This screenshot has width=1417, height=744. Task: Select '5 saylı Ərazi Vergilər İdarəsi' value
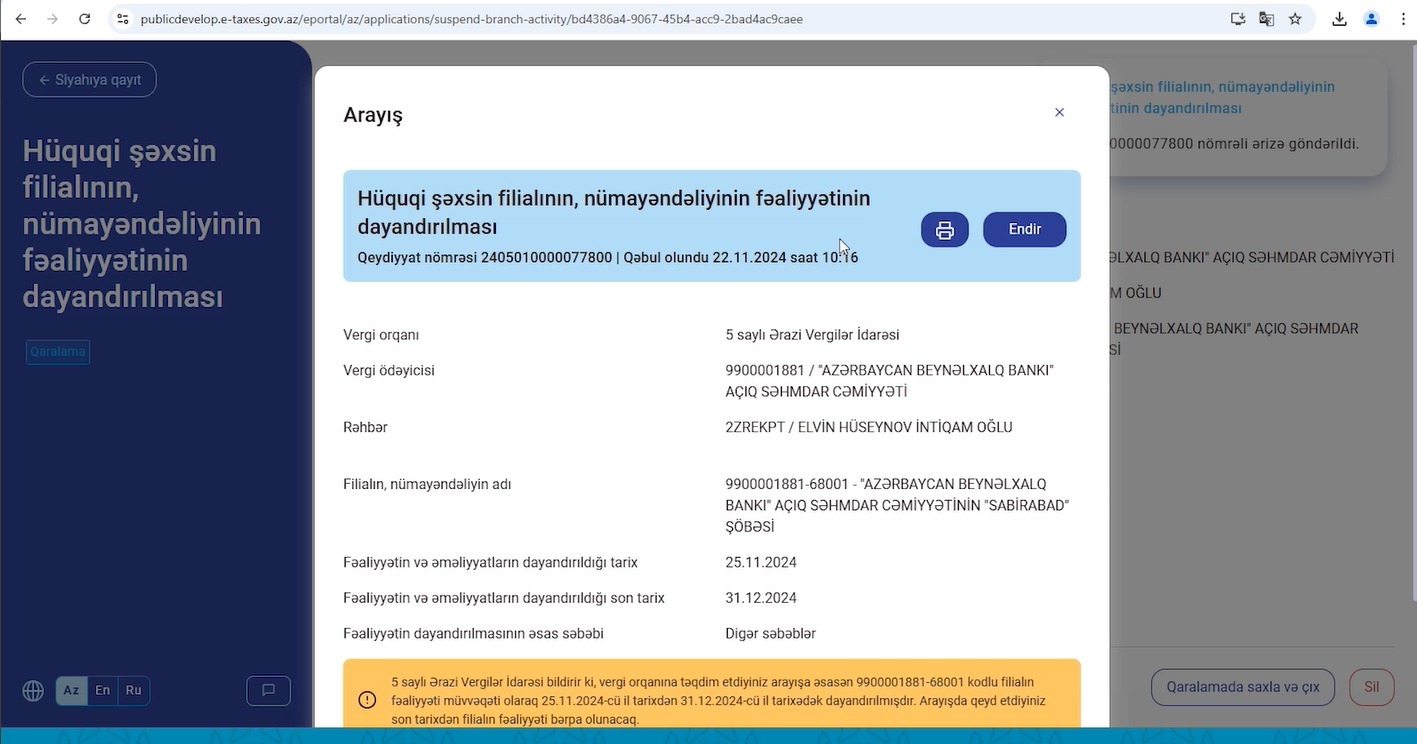[812, 335]
